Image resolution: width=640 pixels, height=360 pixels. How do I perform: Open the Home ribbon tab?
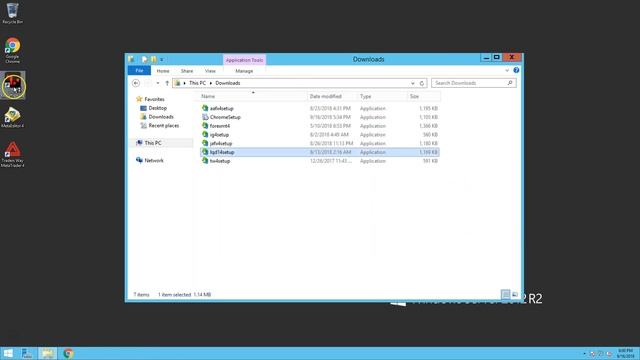163,71
